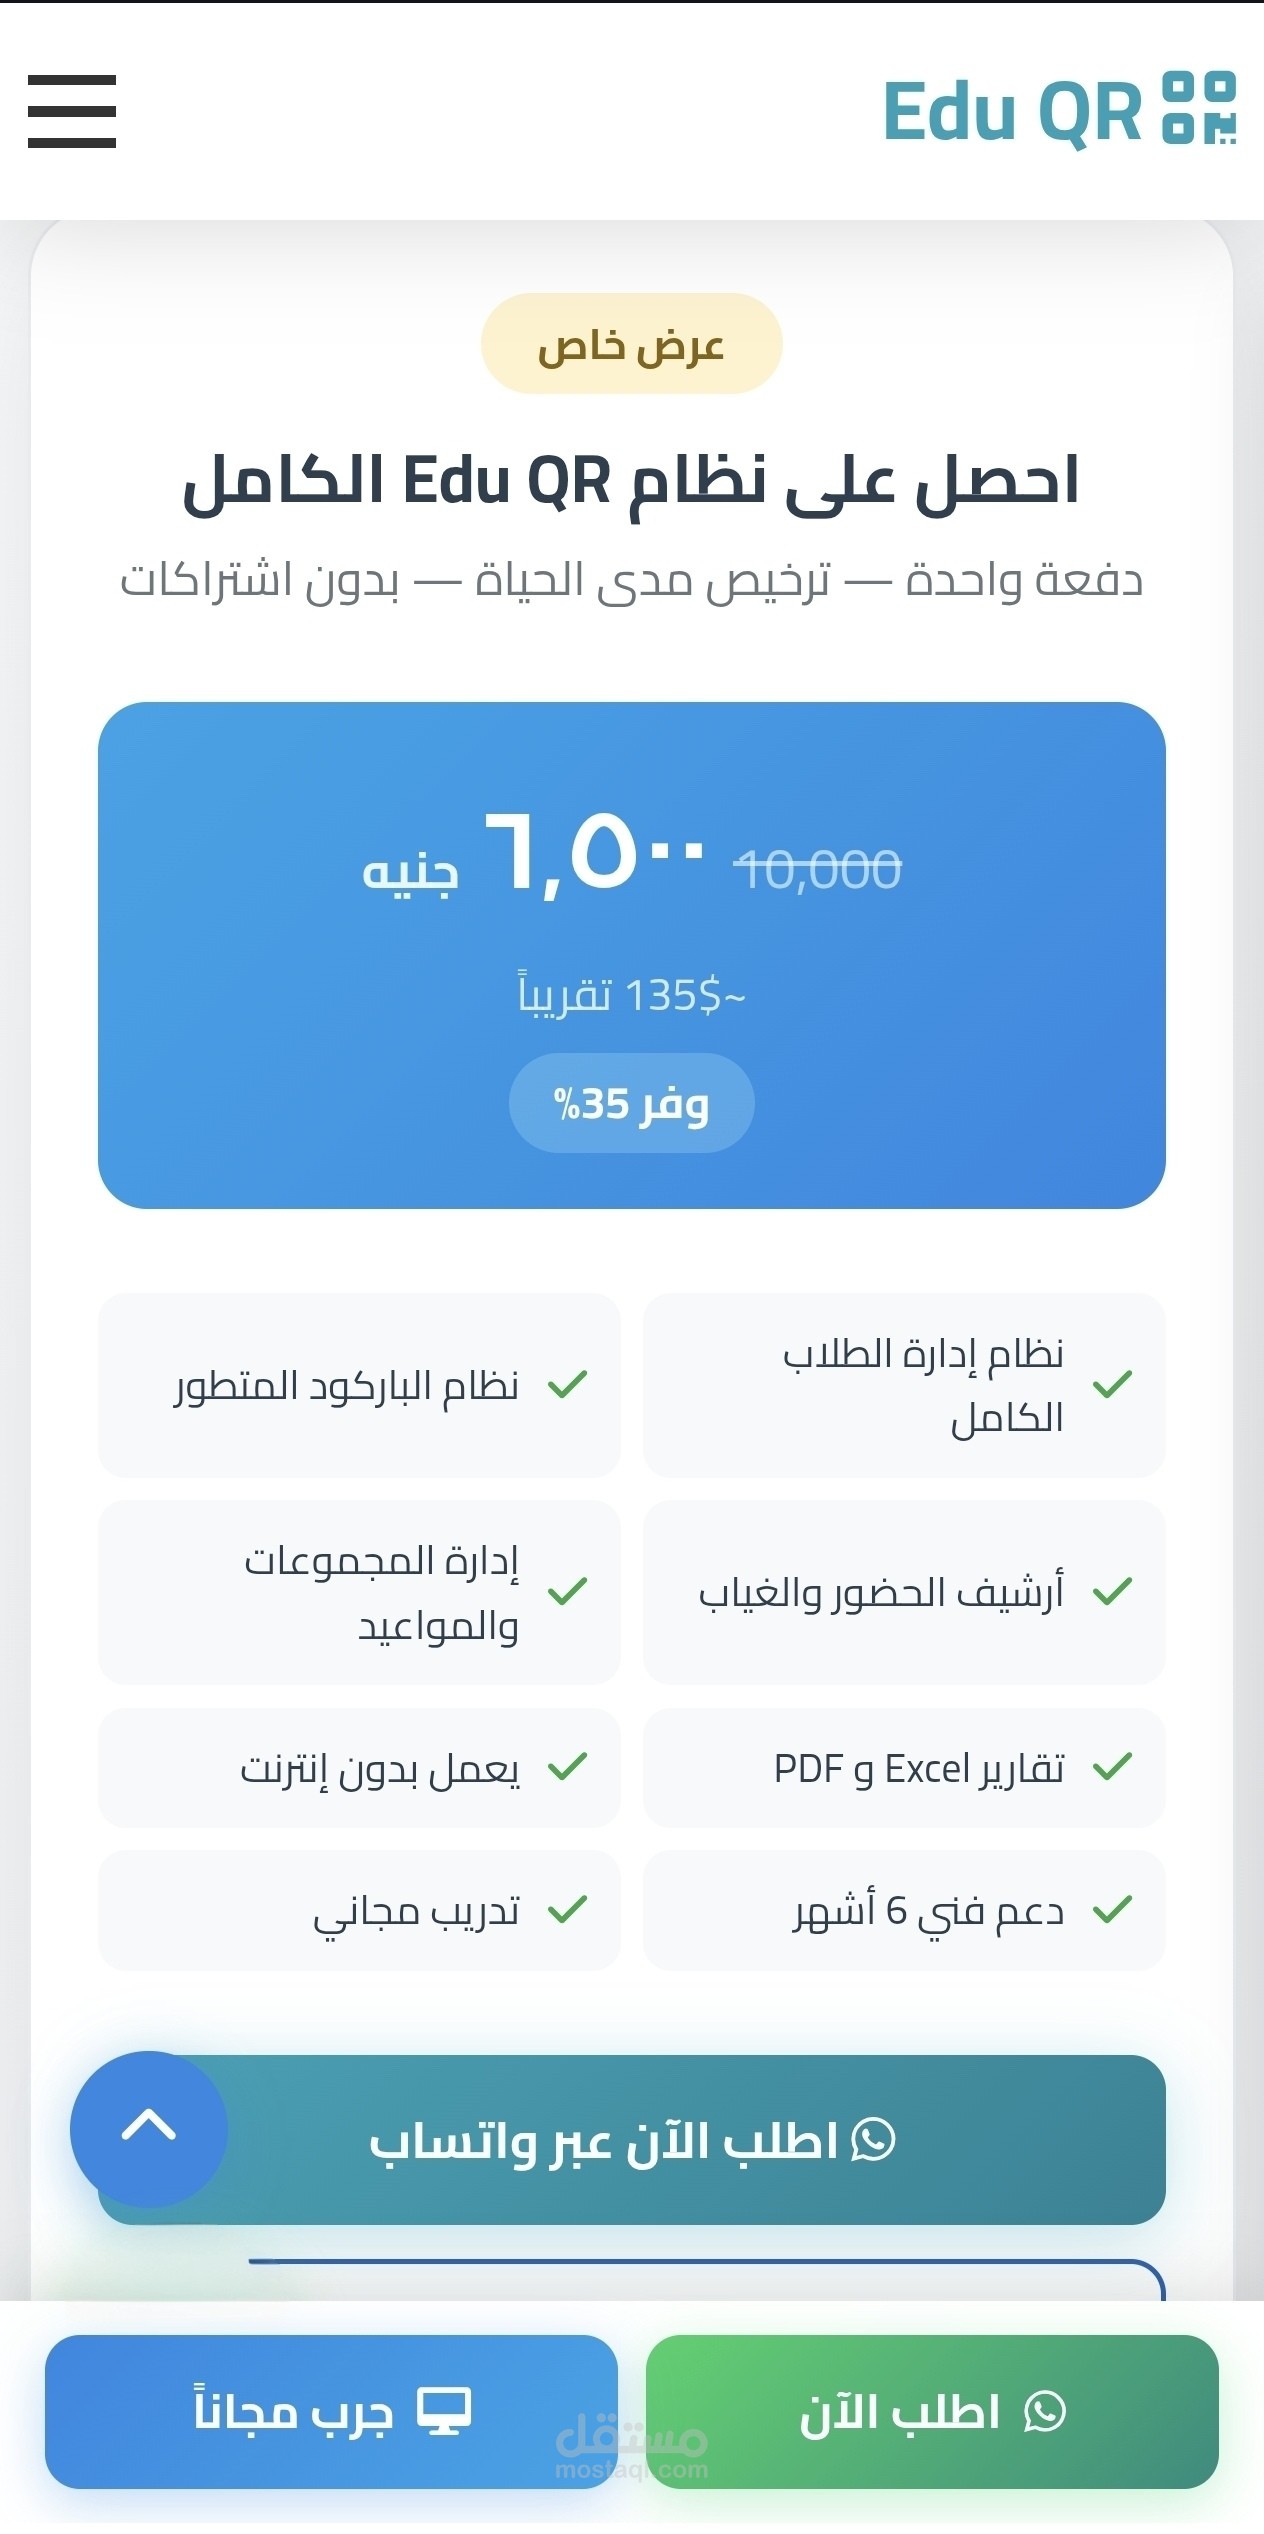Tap the وفر 35% savings pill
Viewport: 1264px width, 2534px height.
click(631, 1103)
